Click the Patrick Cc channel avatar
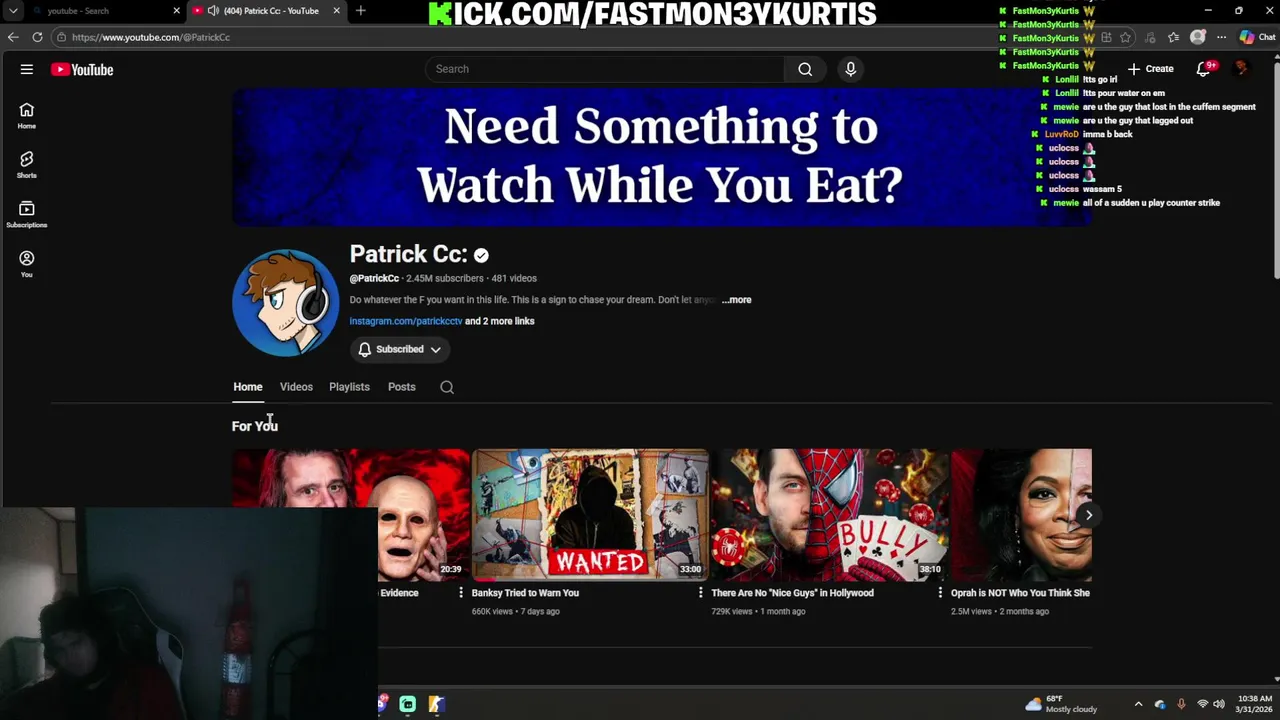 tap(286, 302)
